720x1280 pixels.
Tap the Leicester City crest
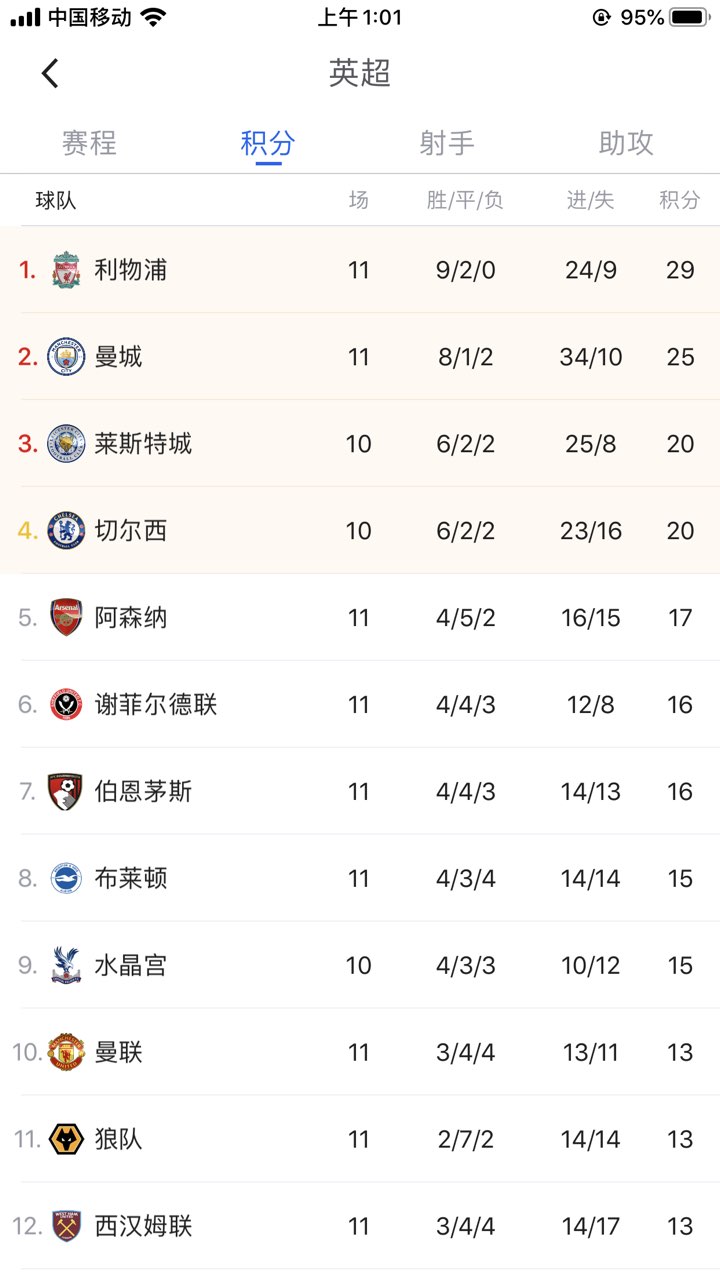pos(66,444)
